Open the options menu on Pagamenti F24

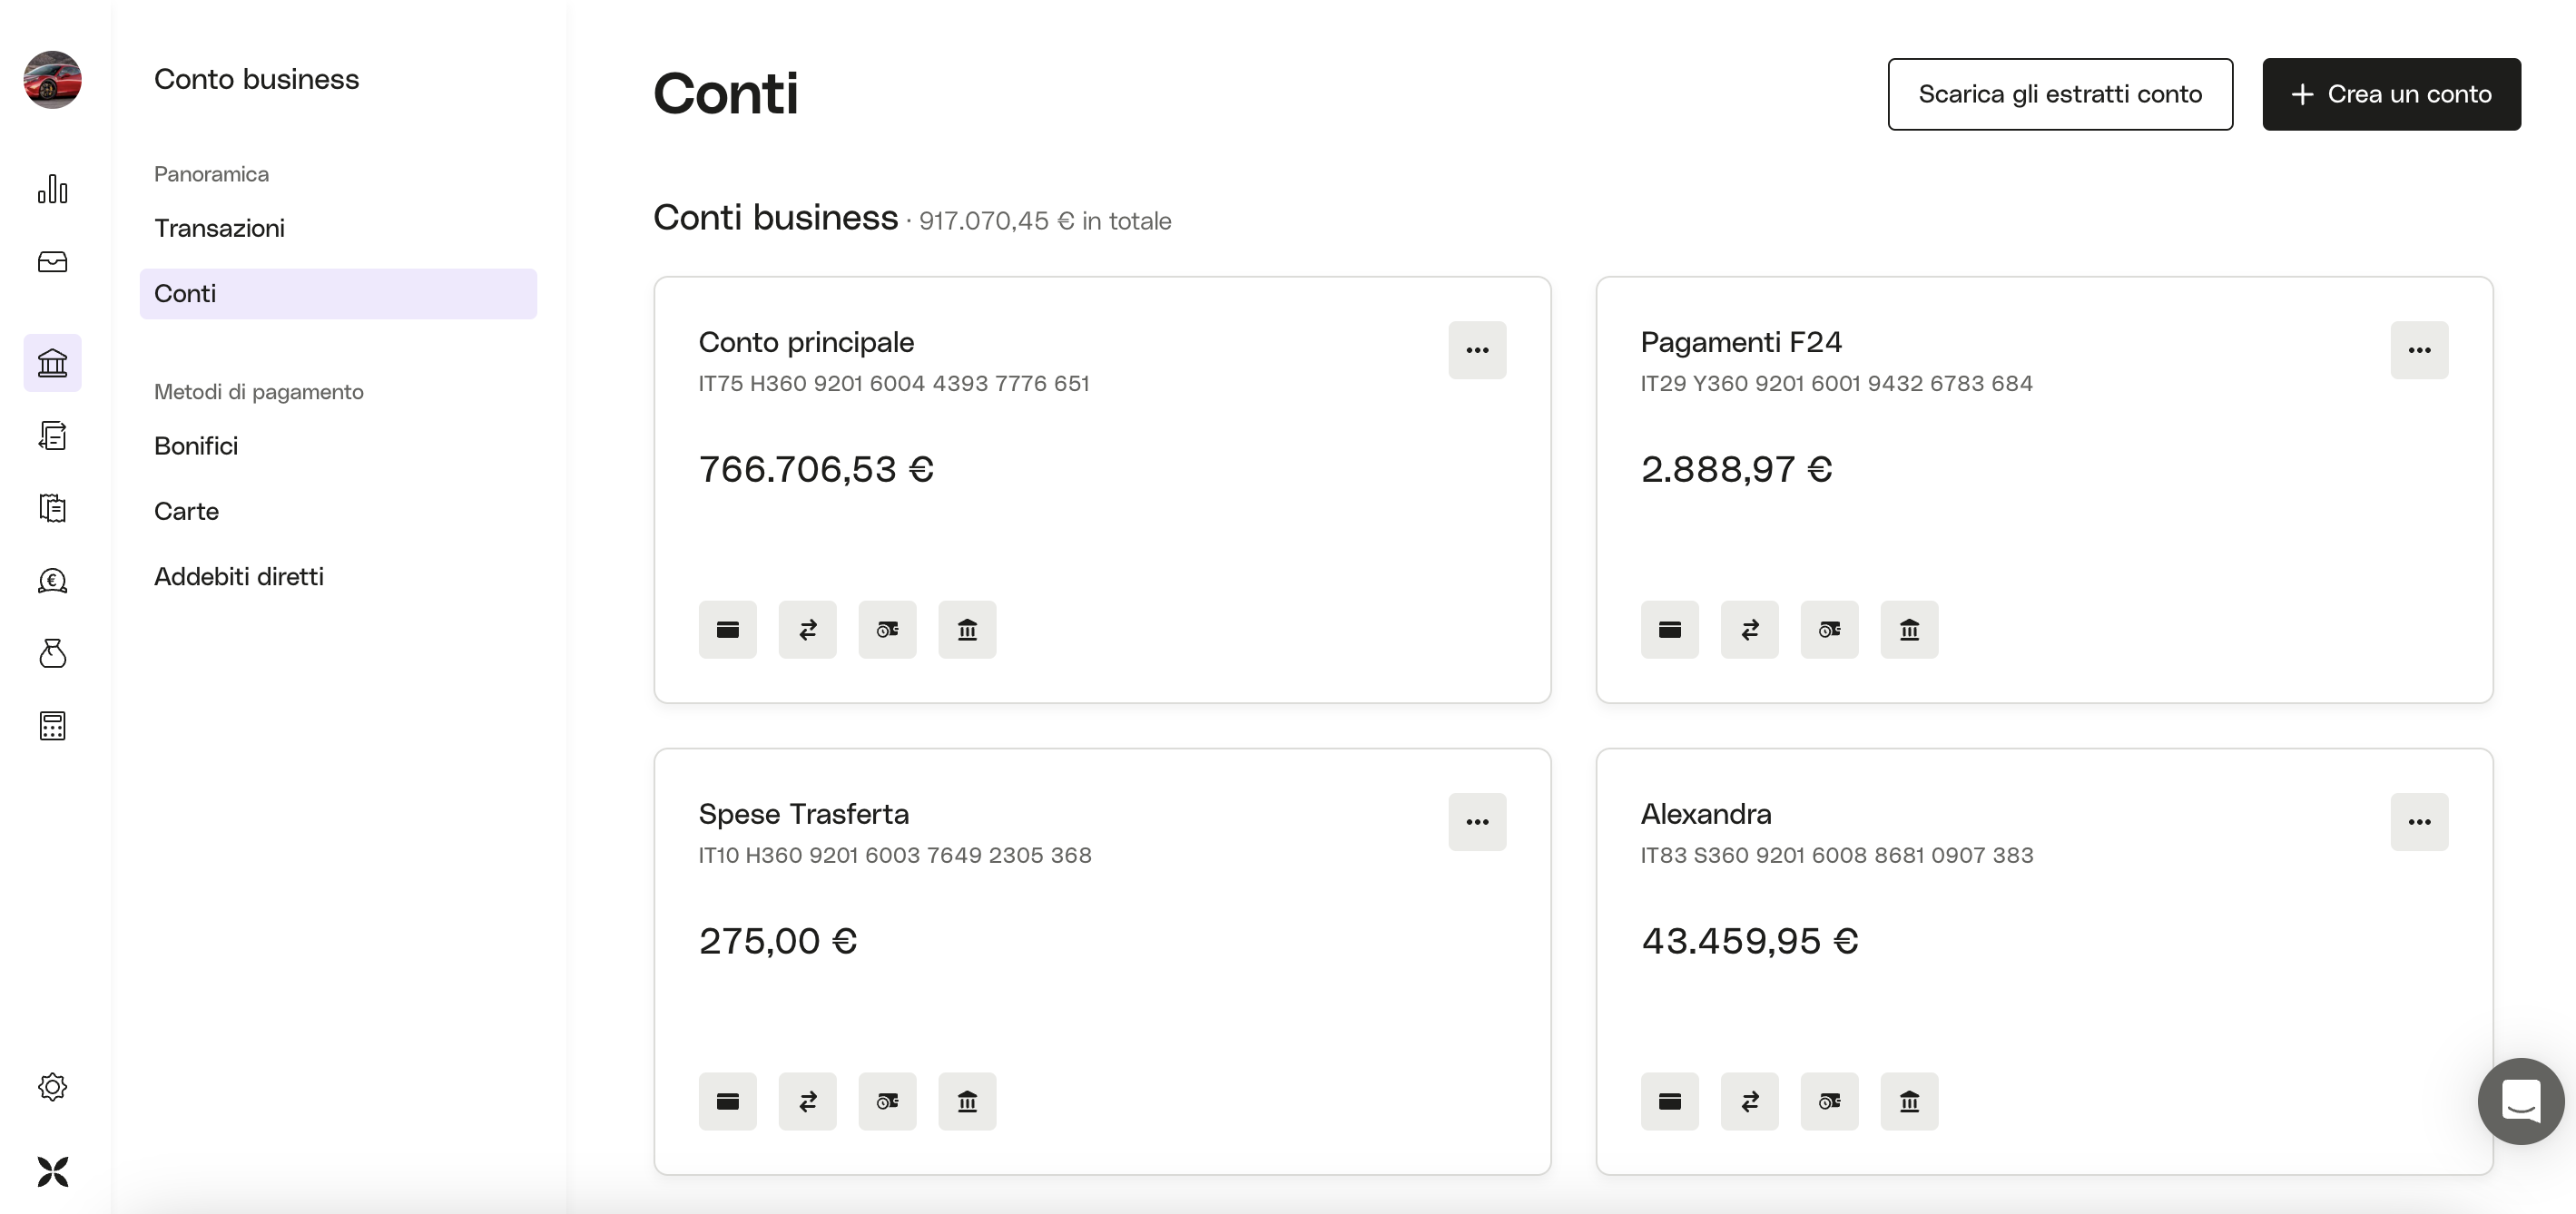coord(2420,350)
